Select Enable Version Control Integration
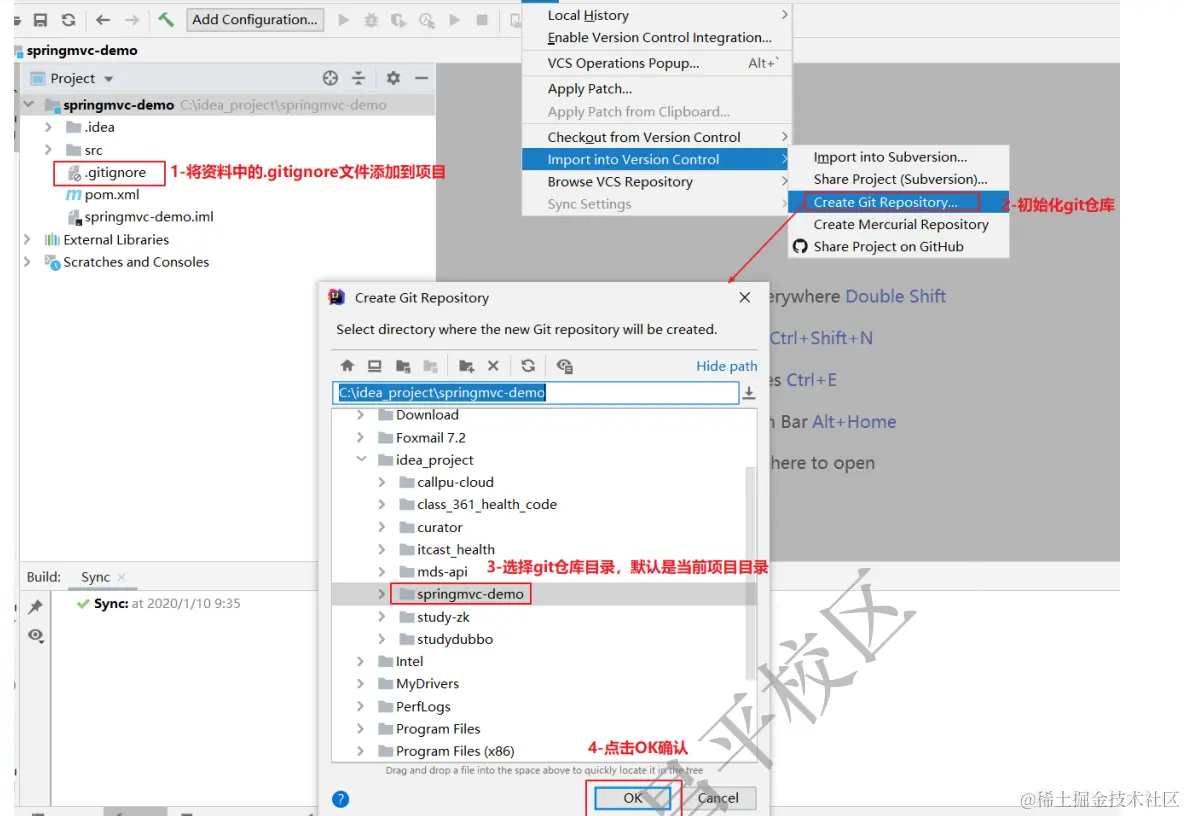This screenshot has height=816, width=1186. pyautogui.click(x=657, y=38)
